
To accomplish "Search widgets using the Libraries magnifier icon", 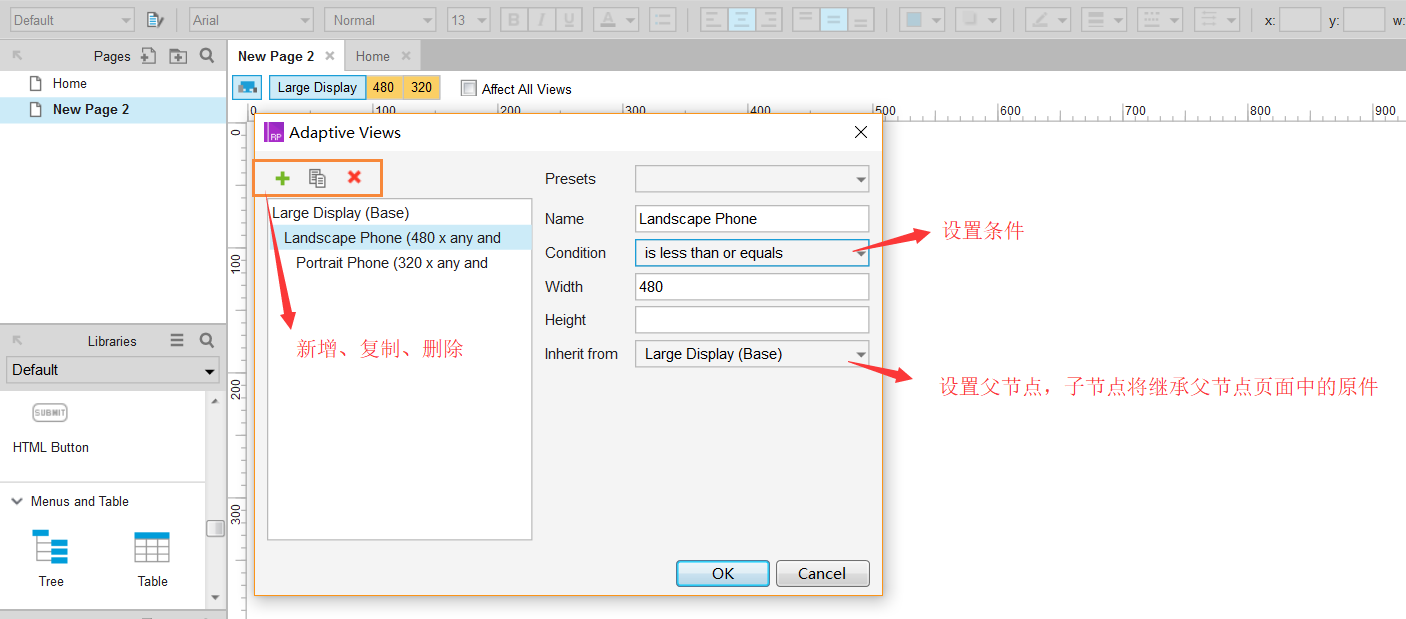I will [x=207, y=340].
